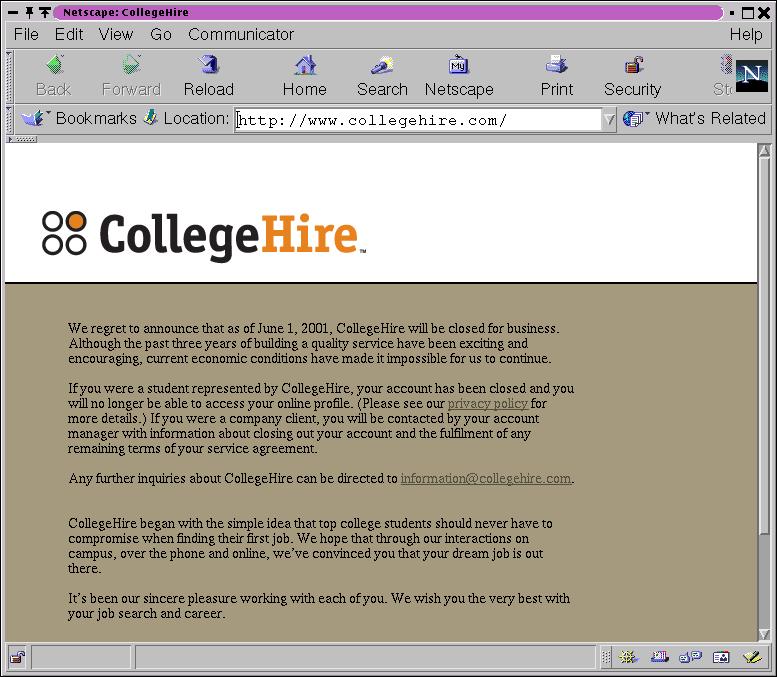Click the pin icon in title bar
This screenshot has height=677, width=777.
click(x=30, y=12)
